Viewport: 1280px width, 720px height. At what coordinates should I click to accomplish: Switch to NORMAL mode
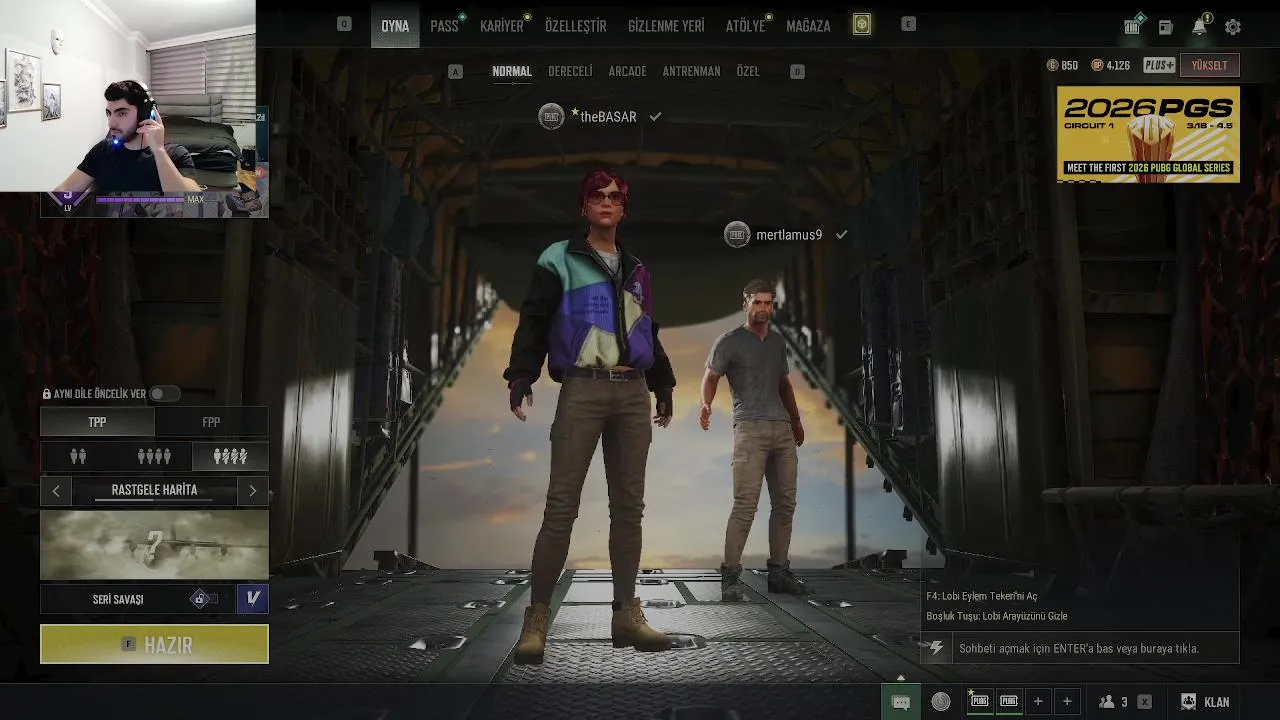pos(512,72)
